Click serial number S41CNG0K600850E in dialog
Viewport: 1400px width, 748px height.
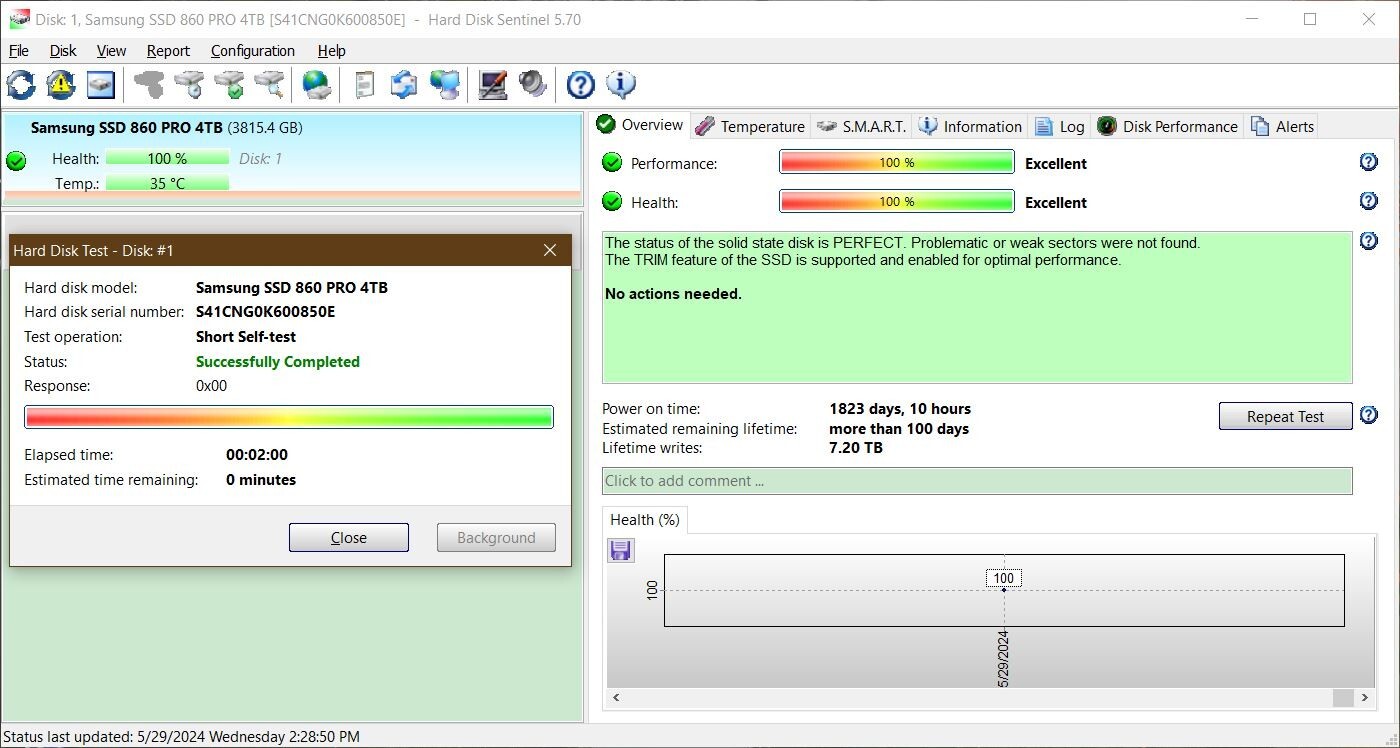(x=265, y=311)
